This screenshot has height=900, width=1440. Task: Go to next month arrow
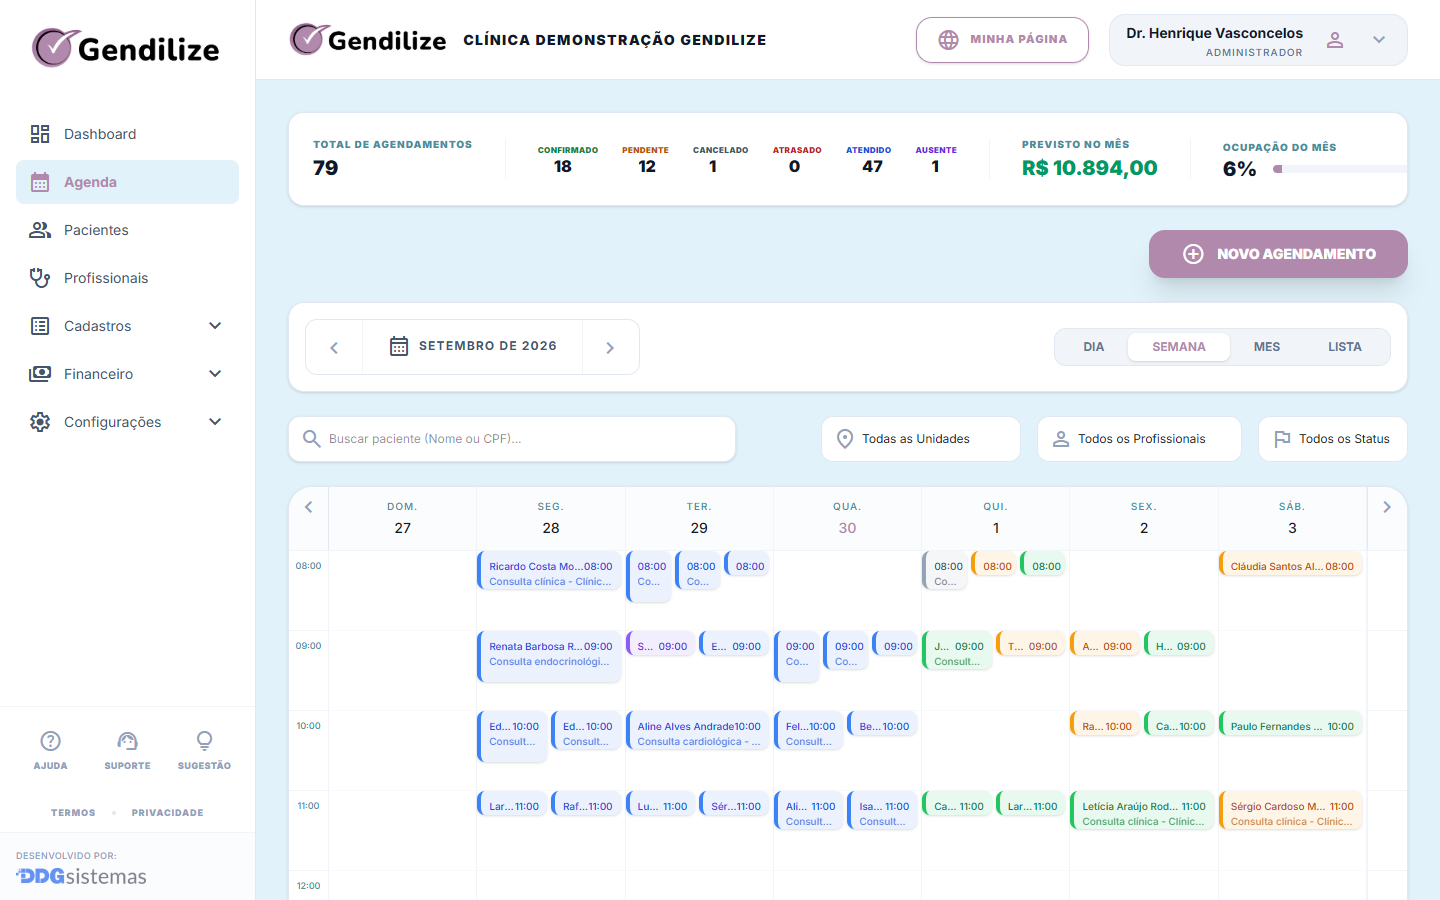point(610,347)
